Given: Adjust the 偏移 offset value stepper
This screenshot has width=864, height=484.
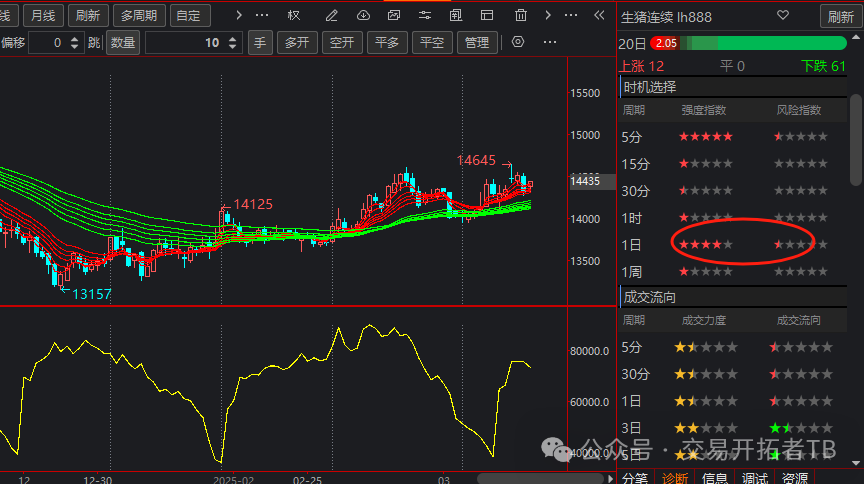Looking at the screenshot, I should click(x=75, y=42).
